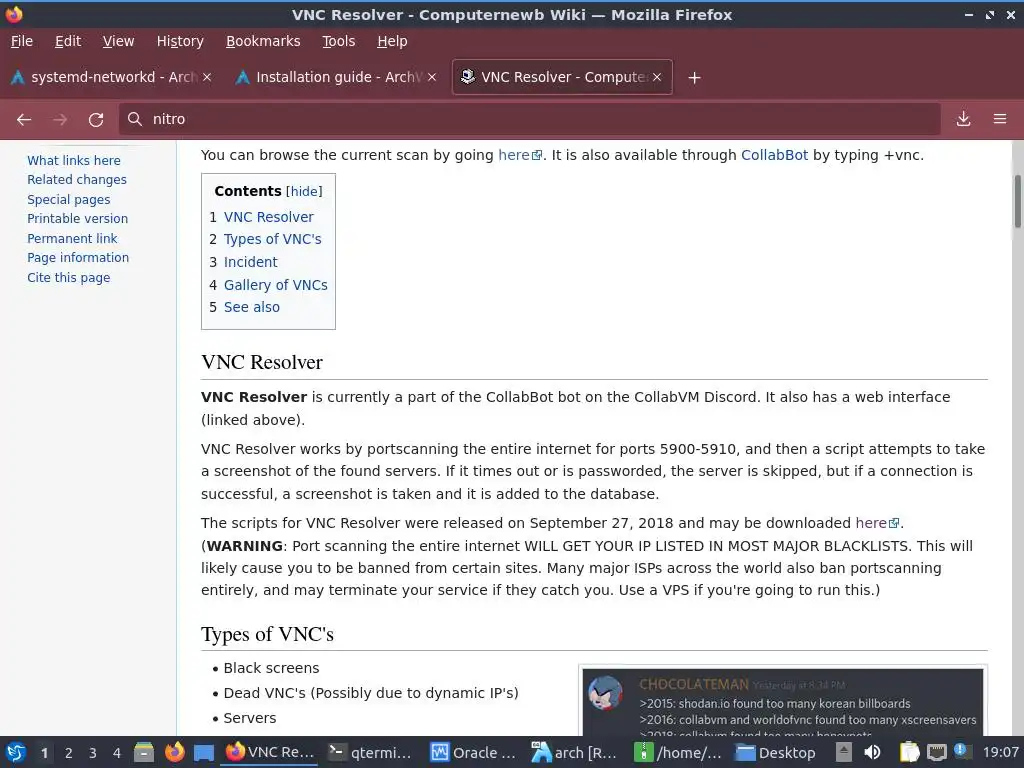This screenshot has width=1024, height=768.
Task: Click the notification info tray icon
Action: [x=962, y=751]
